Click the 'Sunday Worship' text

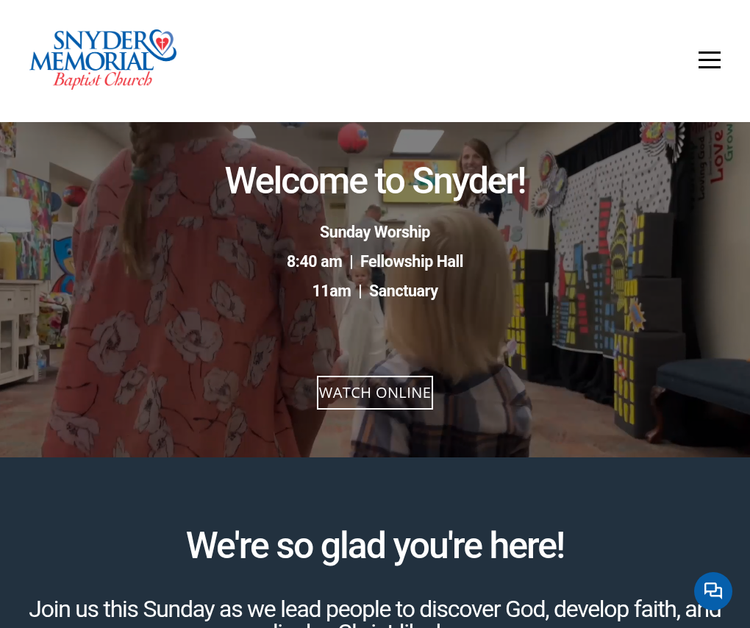point(375,232)
